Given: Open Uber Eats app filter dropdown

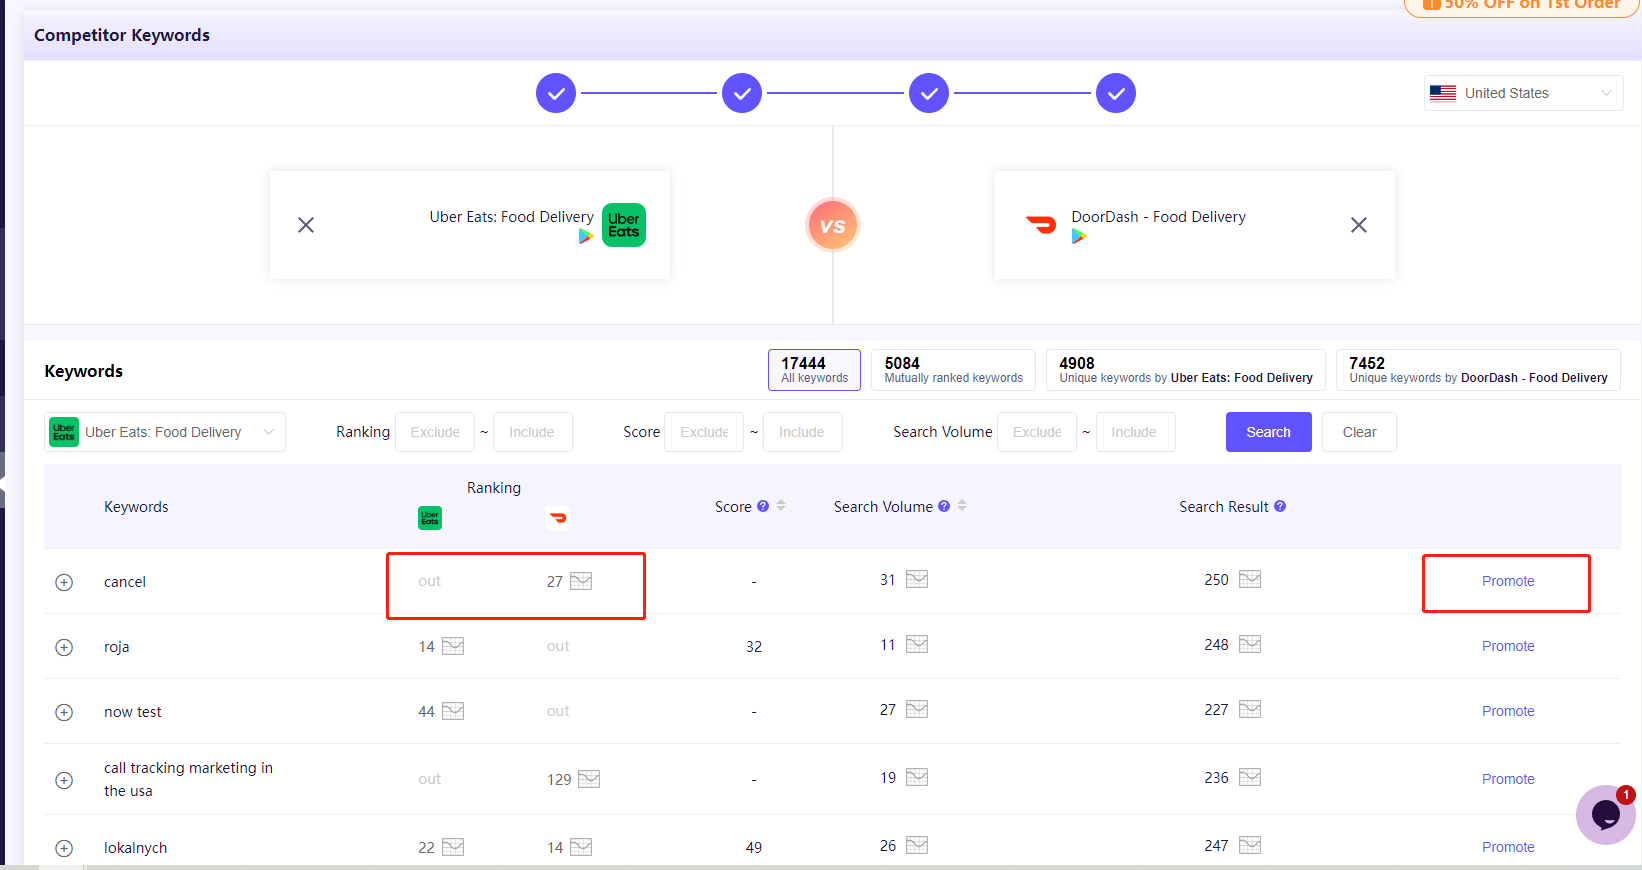Looking at the screenshot, I should pos(165,432).
